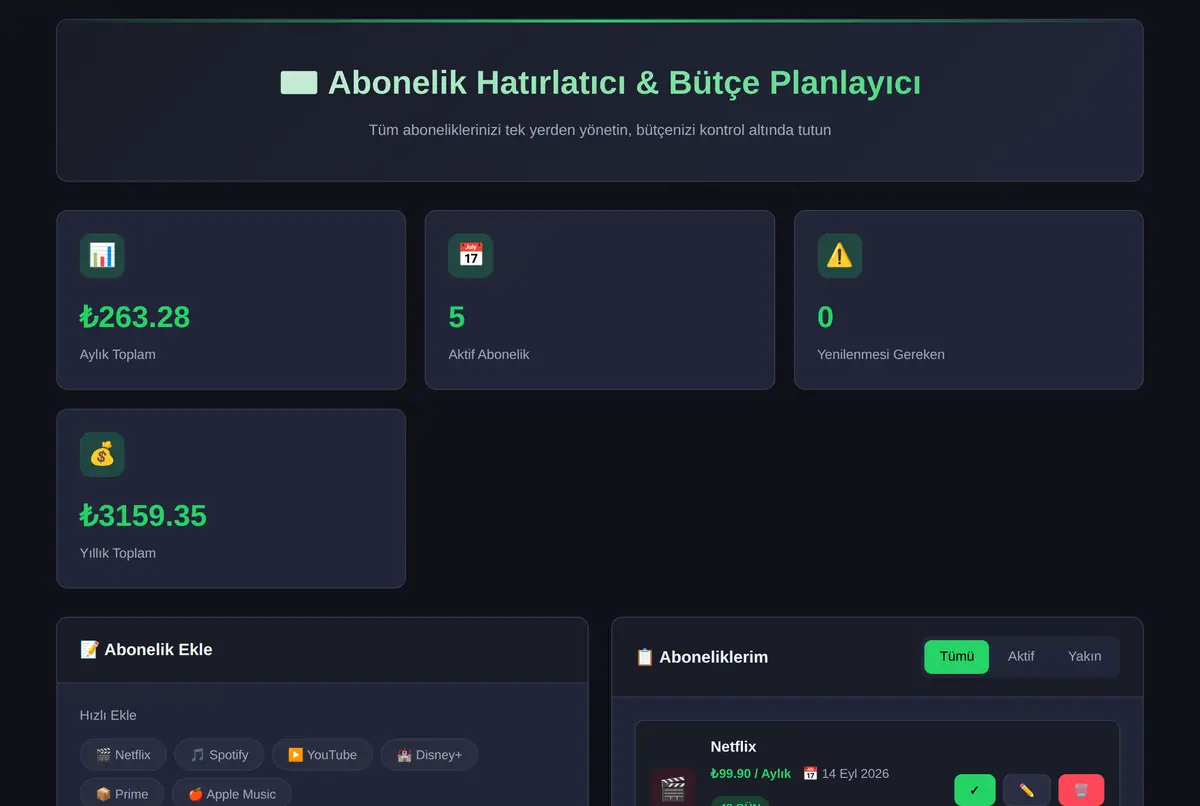Screen dimensions: 1200x806
Task: Mark the Netflix subscription with the green check button
Action: click(975, 790)
